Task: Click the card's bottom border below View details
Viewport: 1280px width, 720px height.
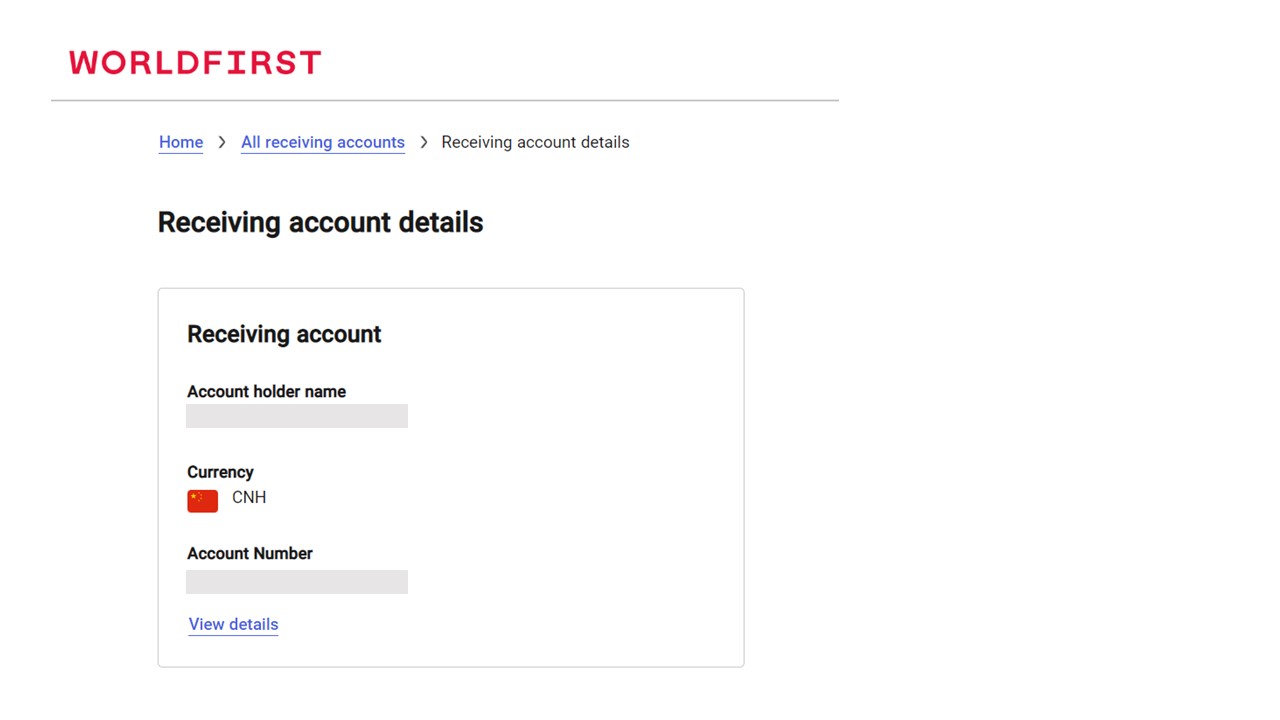Action: [450, 666]
